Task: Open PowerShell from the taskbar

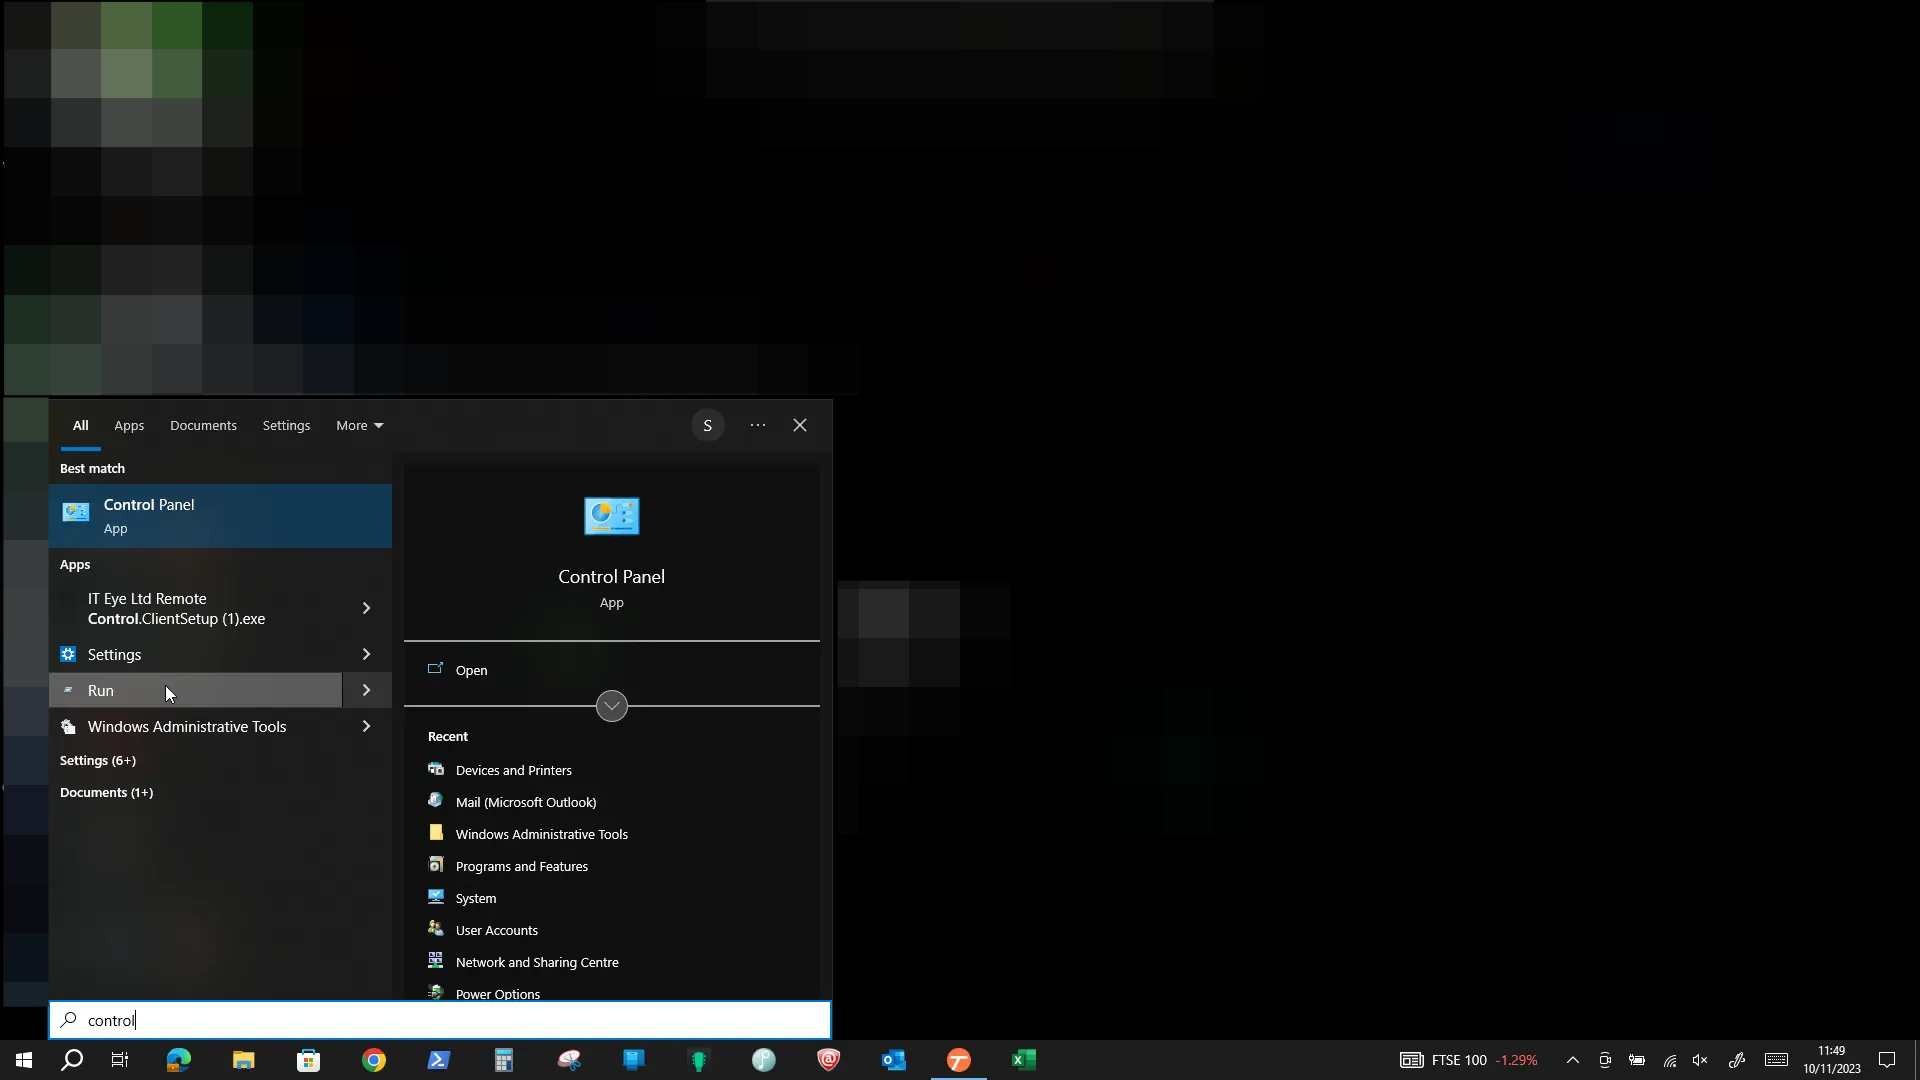Action: pyautogui.click(x=439, y=1060)
